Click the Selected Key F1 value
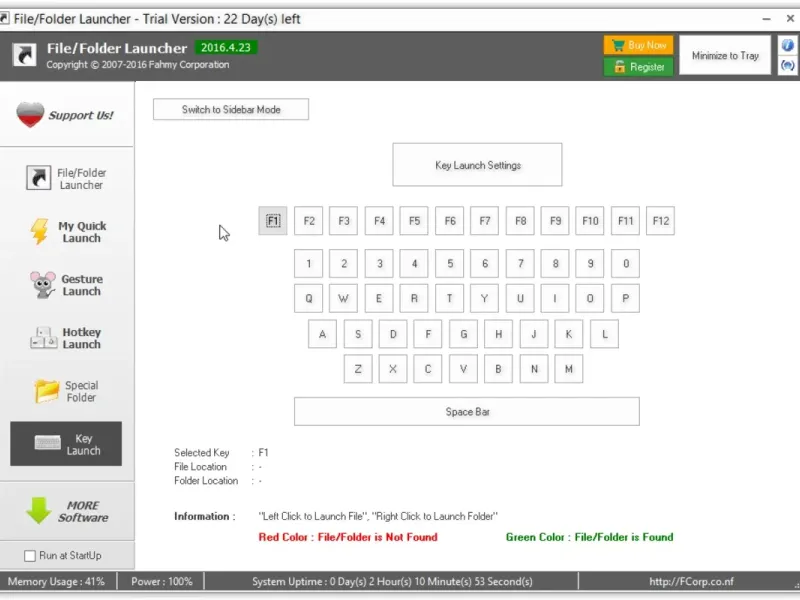Screen dimensions: 800x600 (263, 453)
